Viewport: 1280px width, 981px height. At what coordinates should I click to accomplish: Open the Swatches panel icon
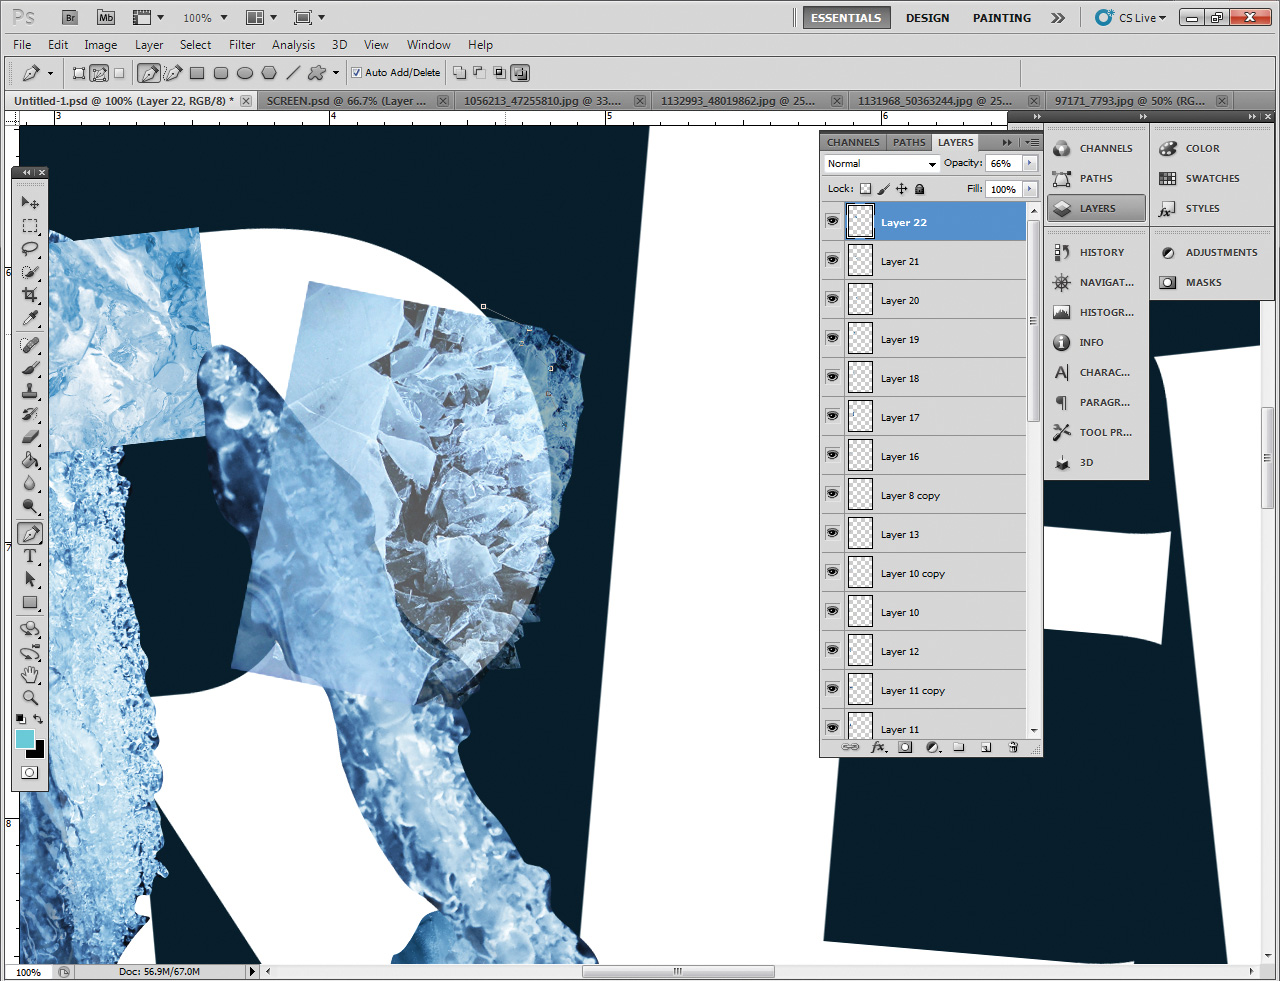(1167, 179)
